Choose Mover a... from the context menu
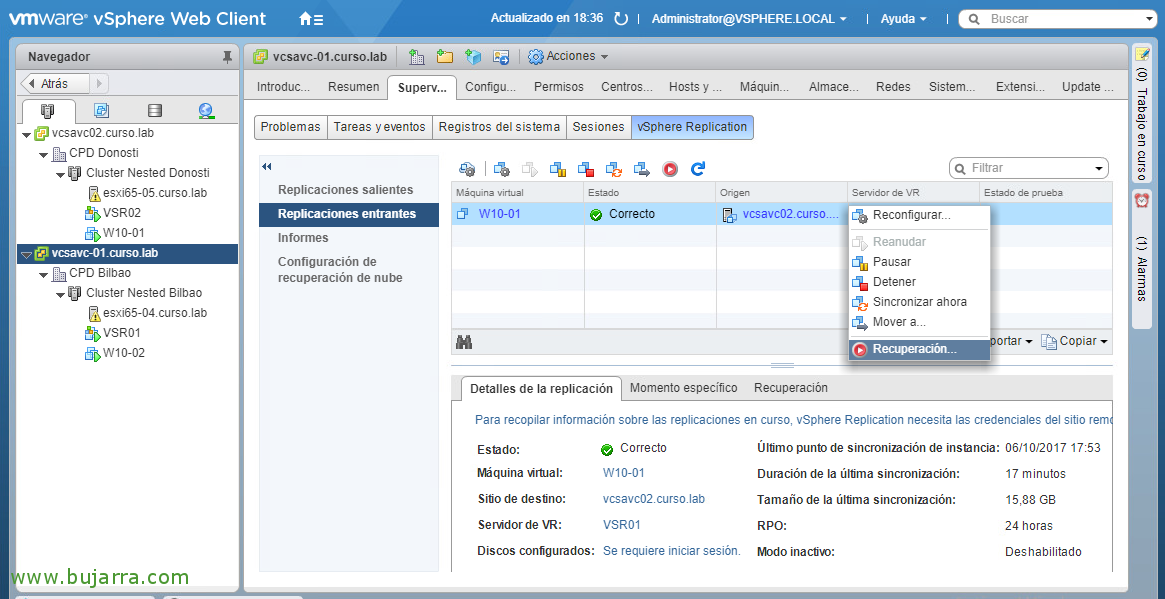Viewport: 1165px width, 599px height. coord(919,323)
